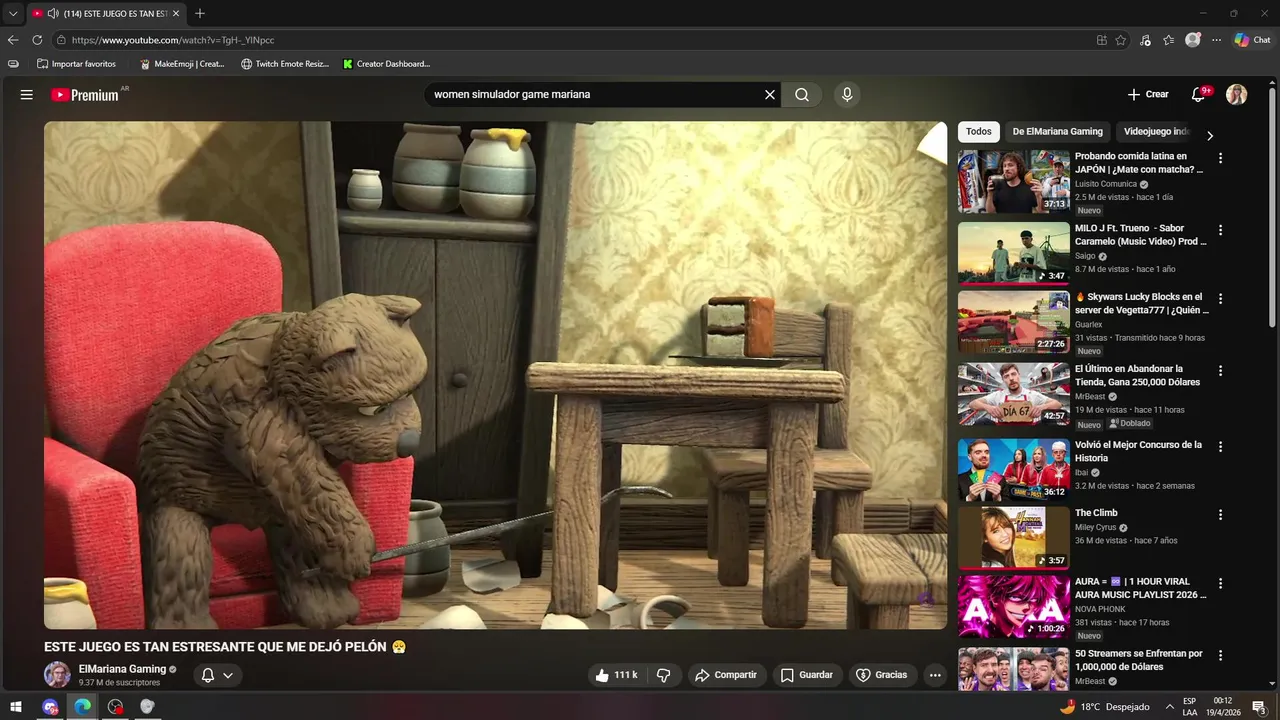Open Windows Start menu

tap(16, 707)
